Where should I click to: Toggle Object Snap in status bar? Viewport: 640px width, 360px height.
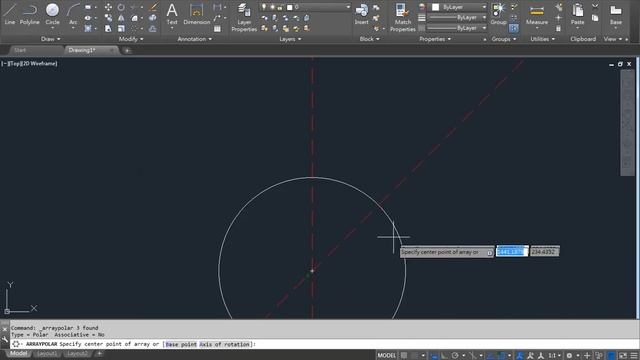tap(501, 356)
